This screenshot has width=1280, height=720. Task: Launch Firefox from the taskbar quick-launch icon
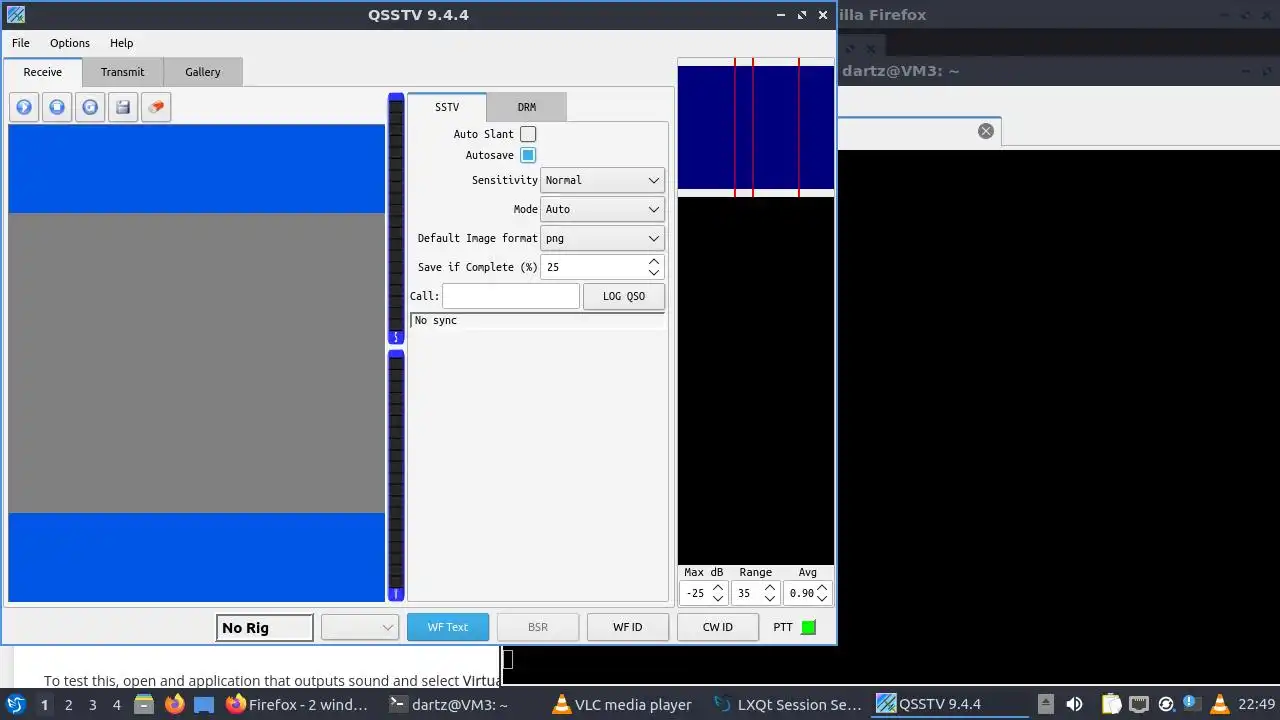pyautogui.click(x=174, y=704)
